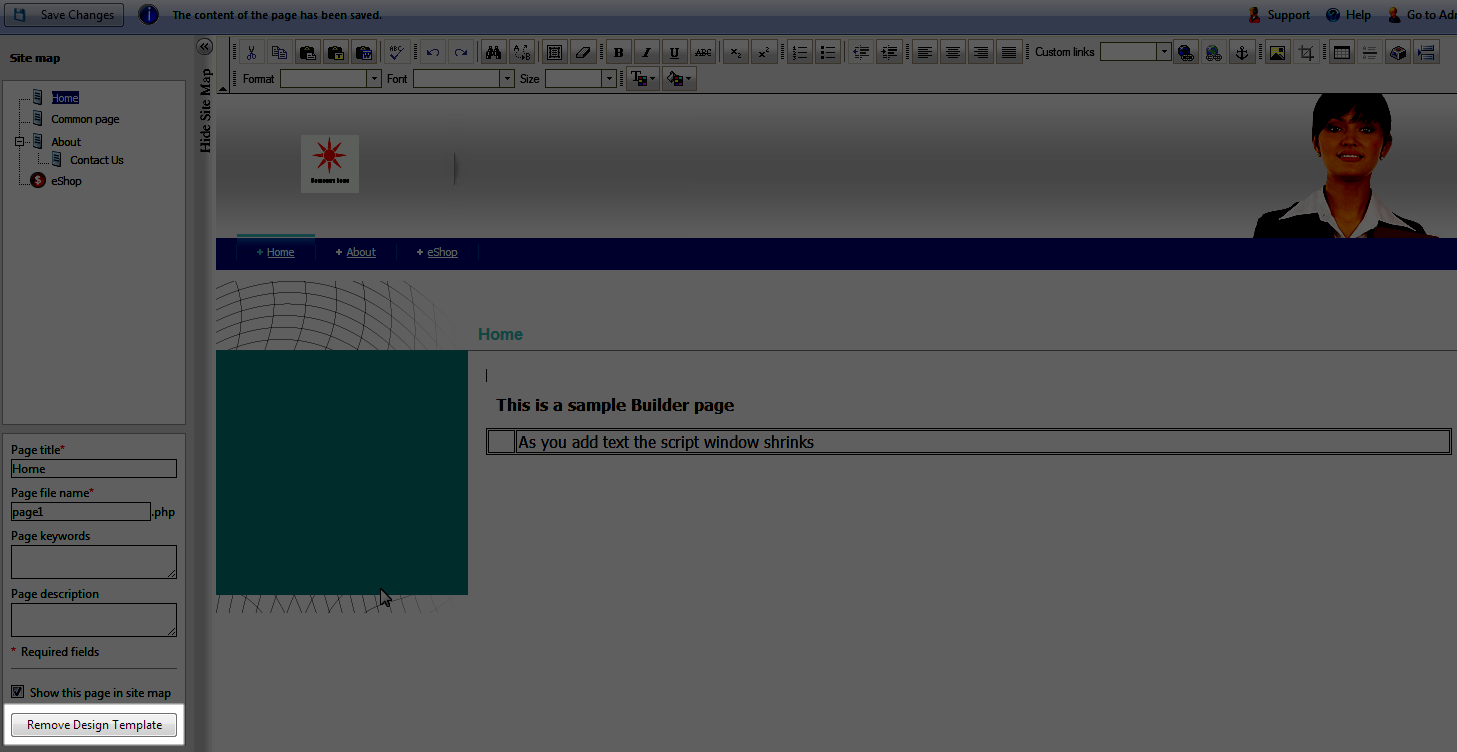Toggle bold formatting

(618, 52)
